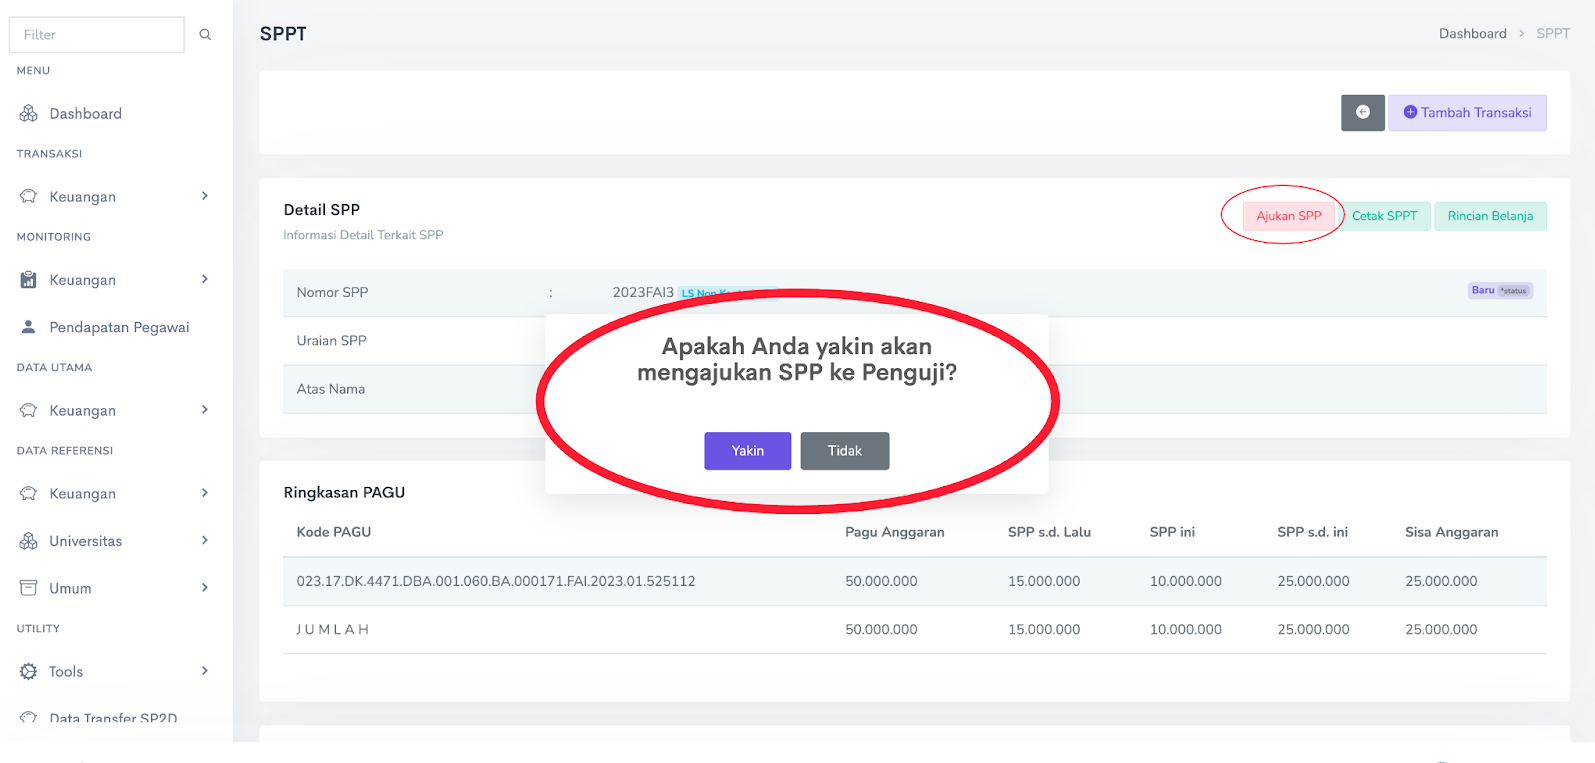1595x763 pixels.
Task: Expand the Tools submenu chevron
Action: (205, 671)
